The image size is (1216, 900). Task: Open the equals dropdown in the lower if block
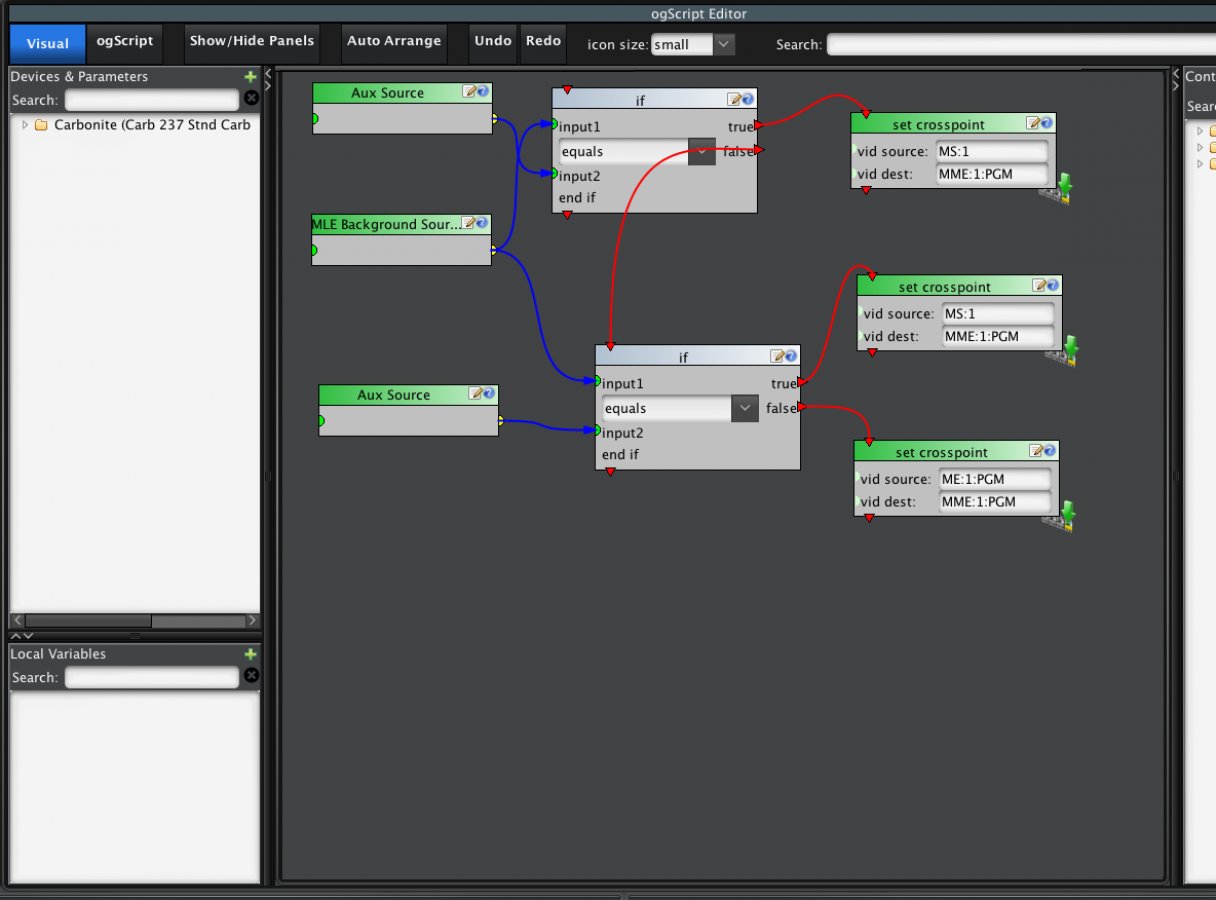click(745, 408)
